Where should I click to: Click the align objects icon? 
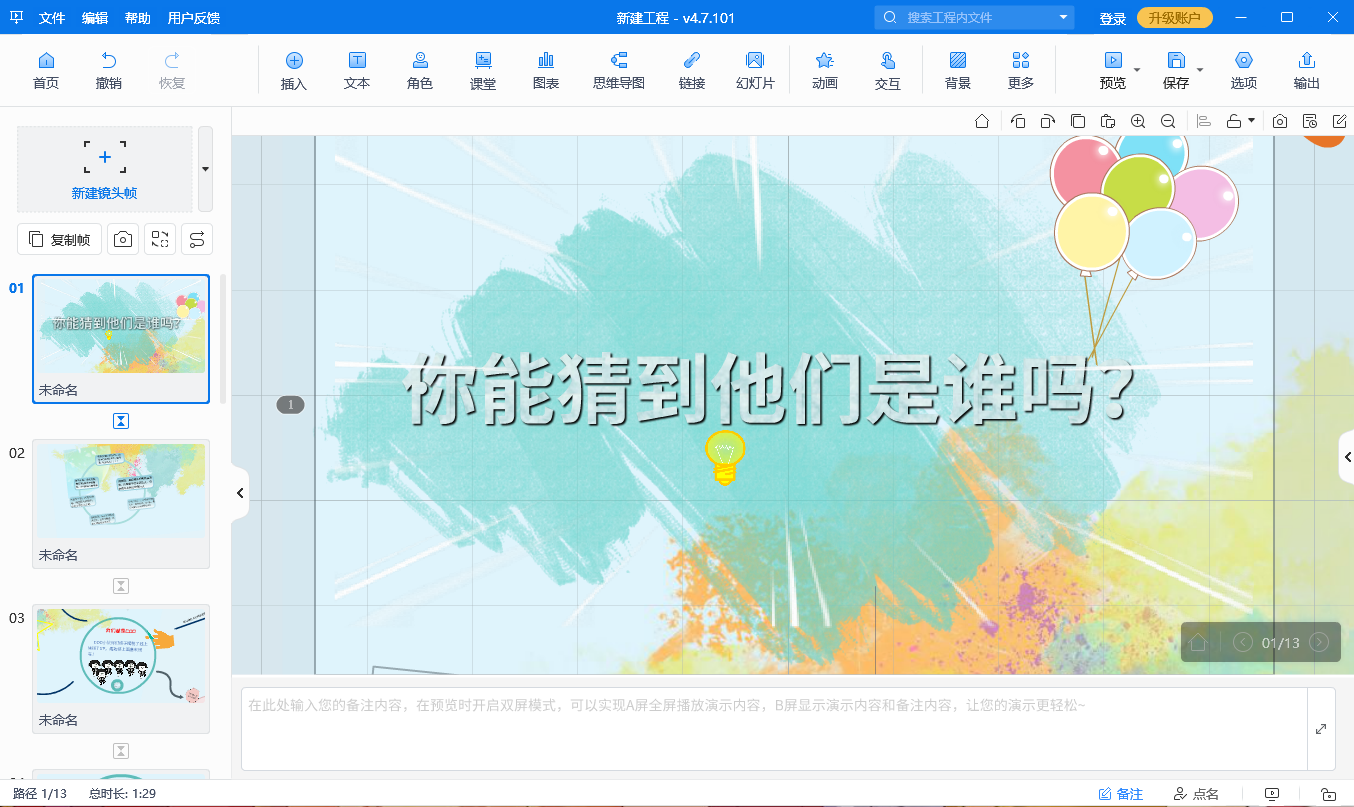point(1204,121)
